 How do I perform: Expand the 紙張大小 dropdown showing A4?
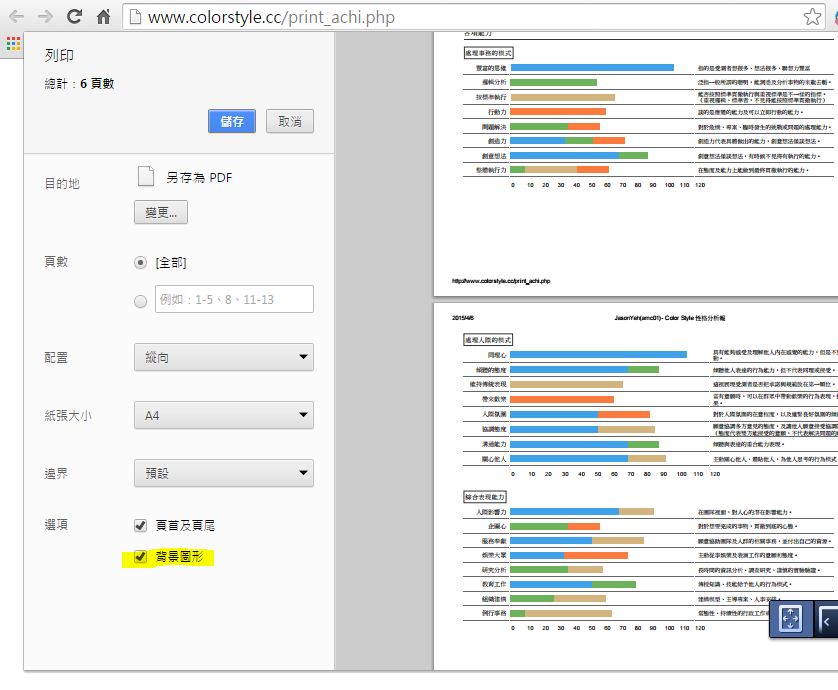pyautogui.click(x=223, y=415)
